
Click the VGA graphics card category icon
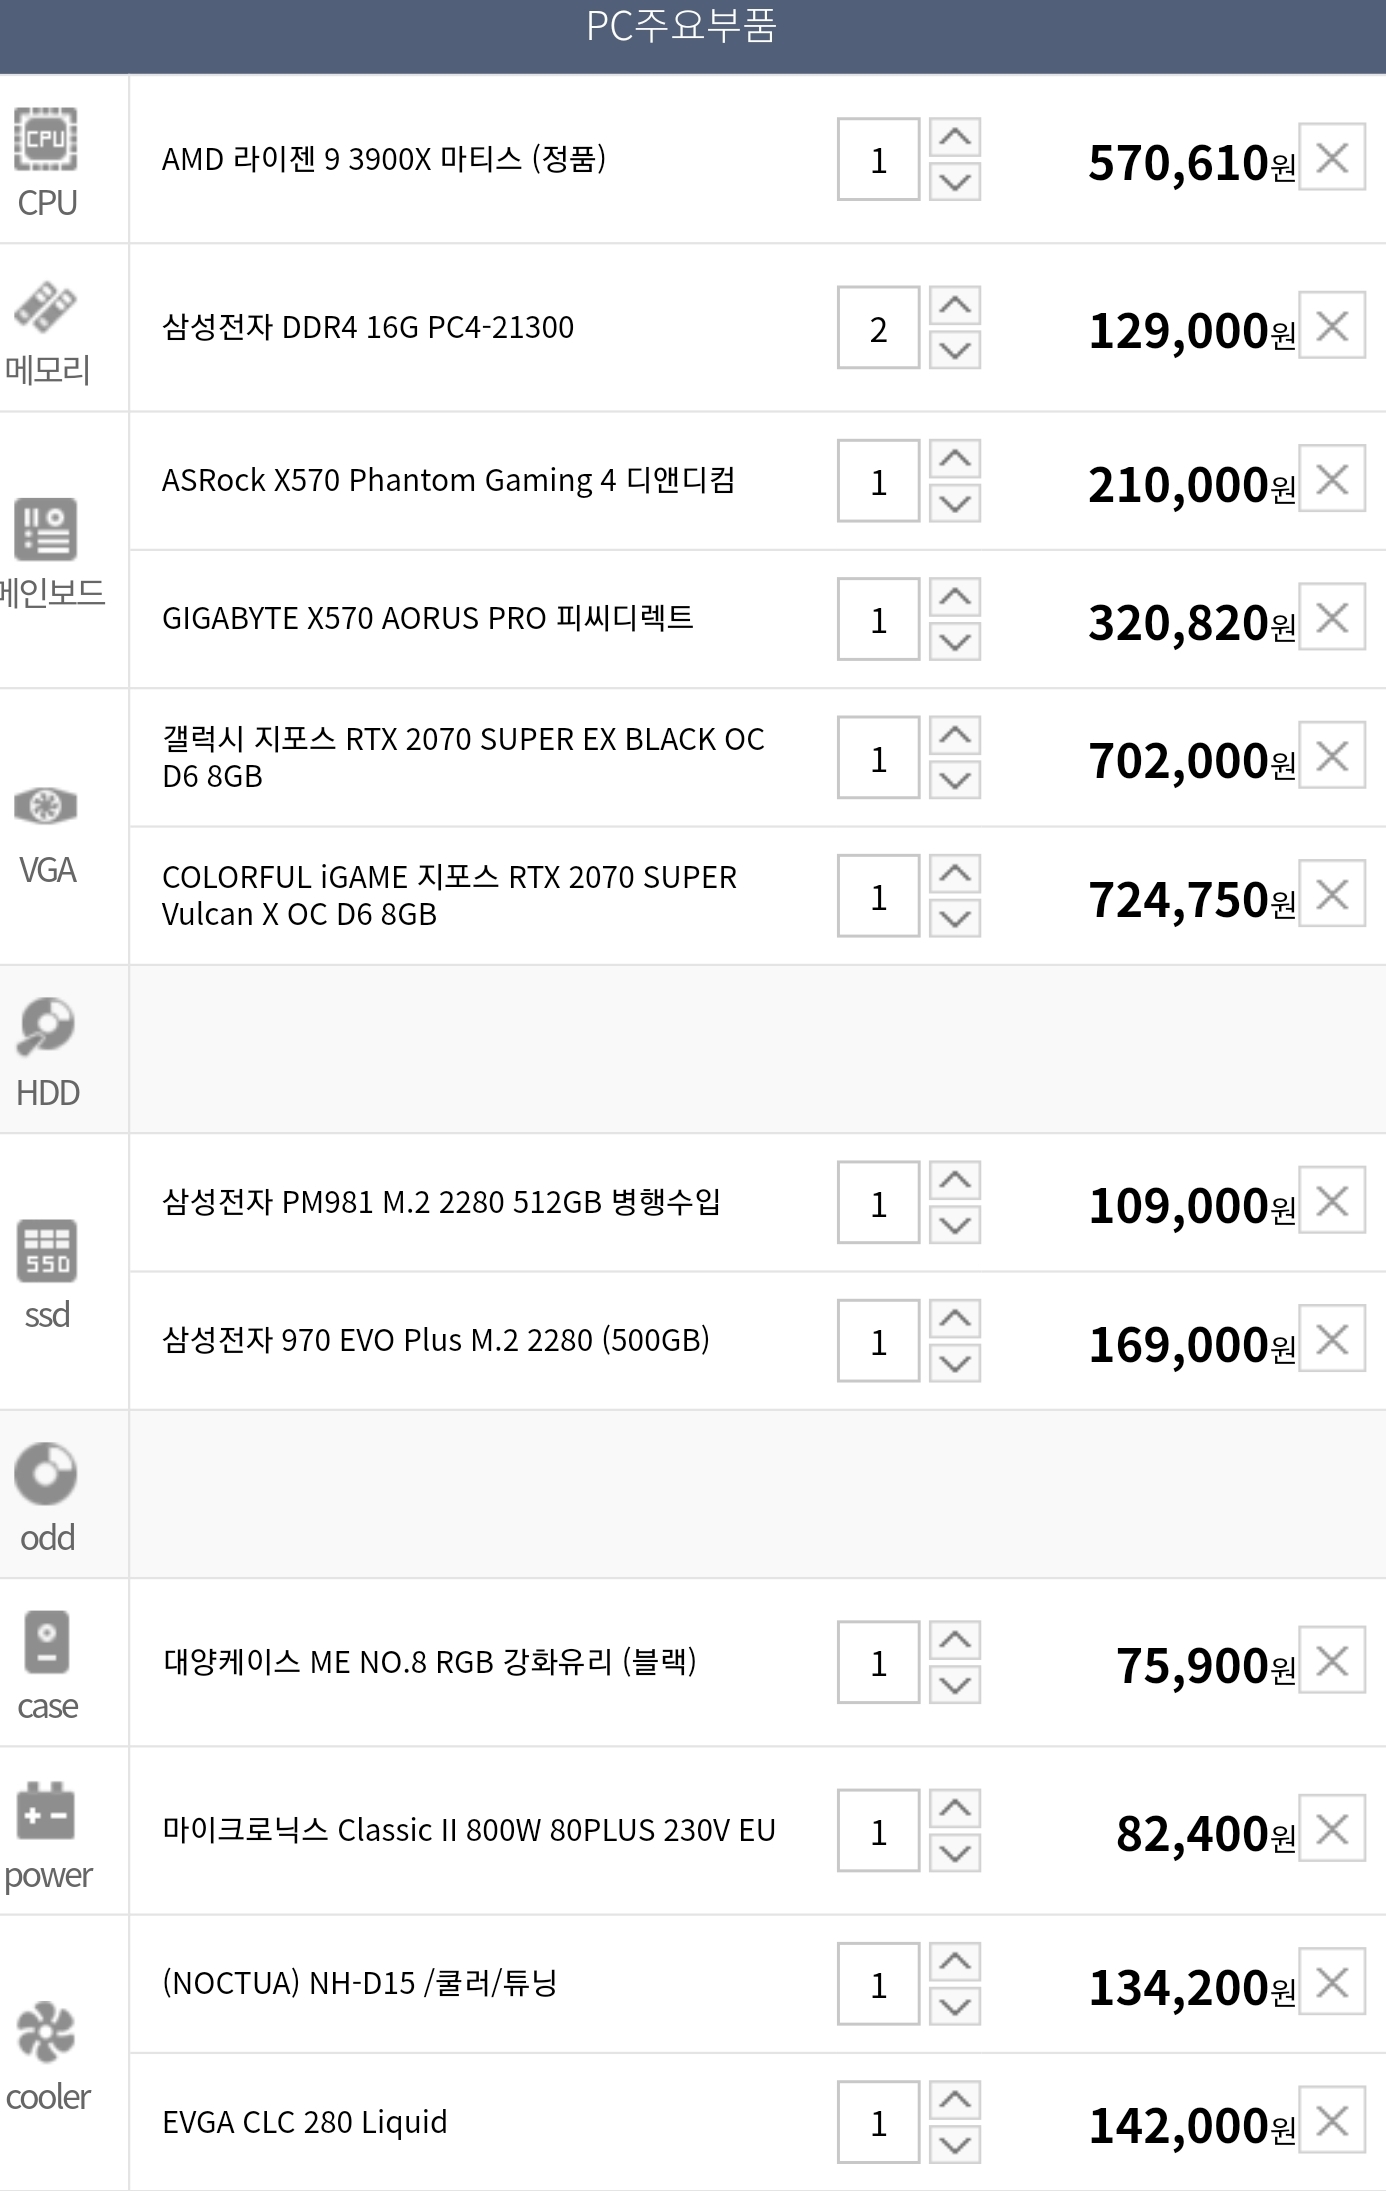(x=46, y=806)
